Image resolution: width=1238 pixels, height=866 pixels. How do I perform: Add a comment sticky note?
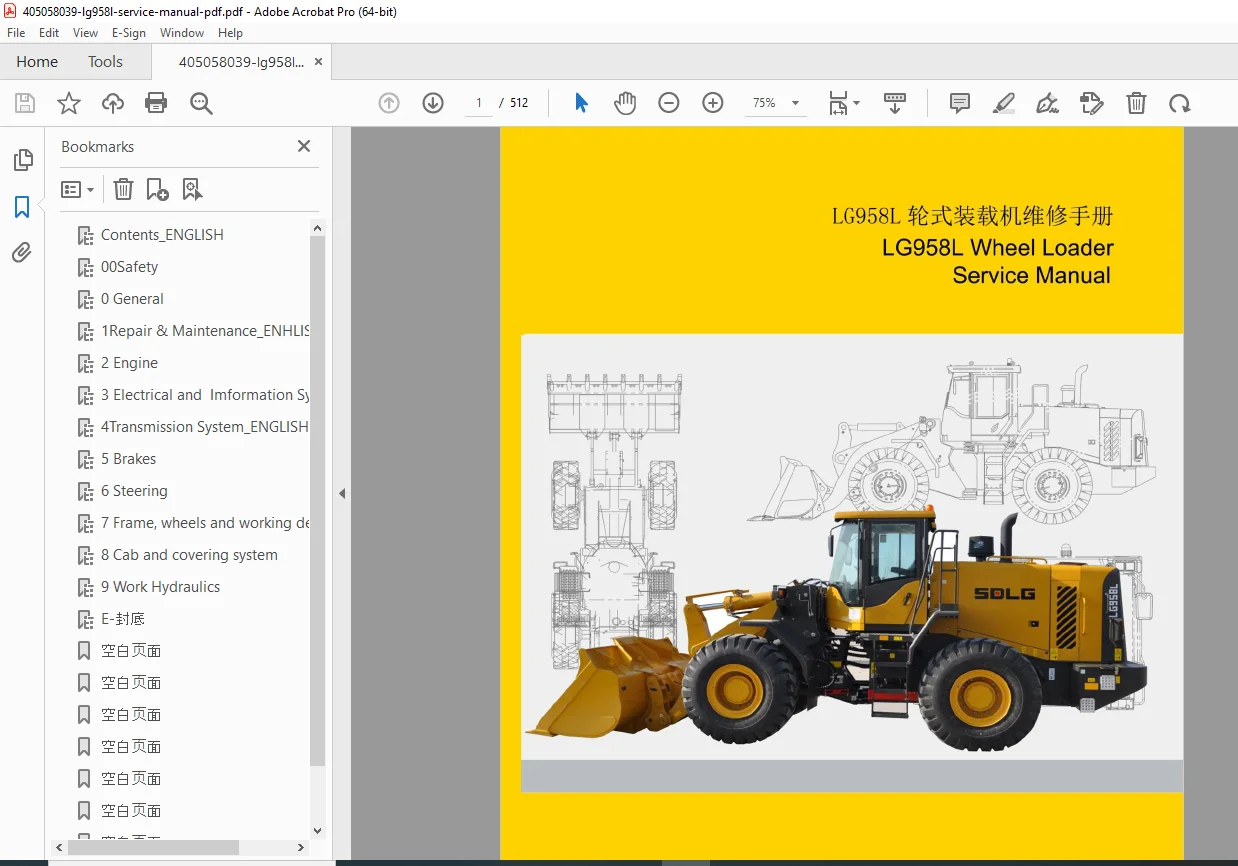[960, 103]
